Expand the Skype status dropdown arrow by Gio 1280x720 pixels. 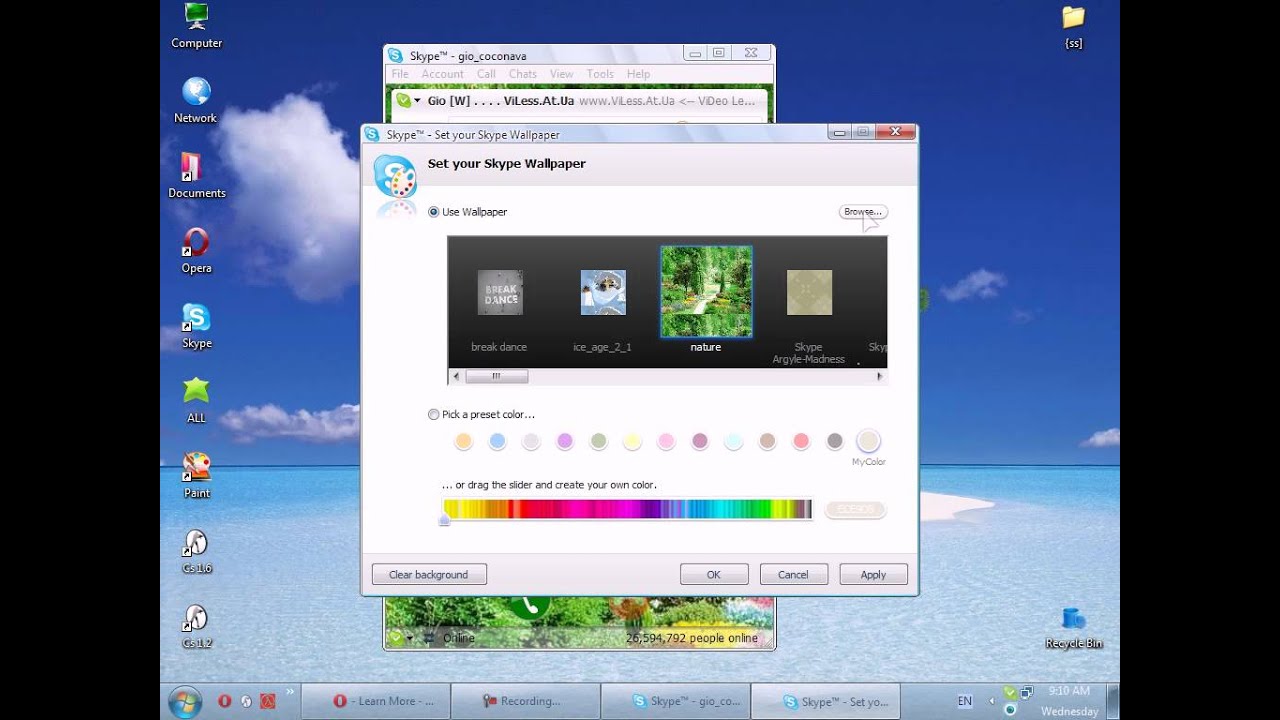point(417,101)
